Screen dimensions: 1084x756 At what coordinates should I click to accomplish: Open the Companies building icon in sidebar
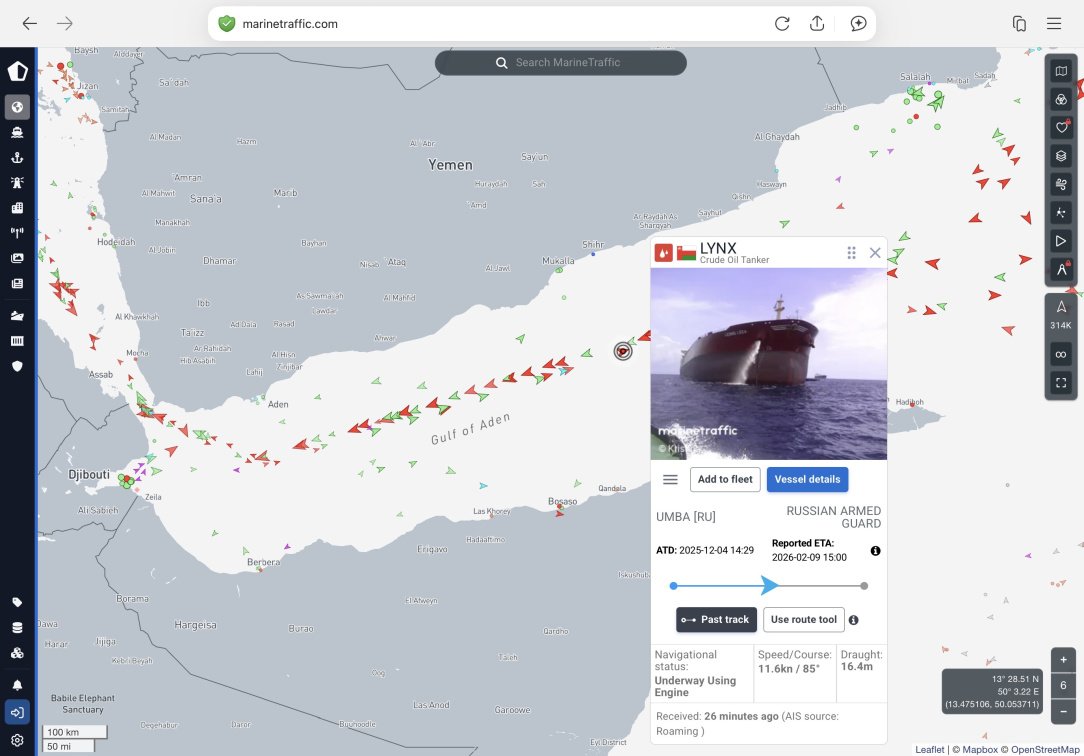pos(17,208)
